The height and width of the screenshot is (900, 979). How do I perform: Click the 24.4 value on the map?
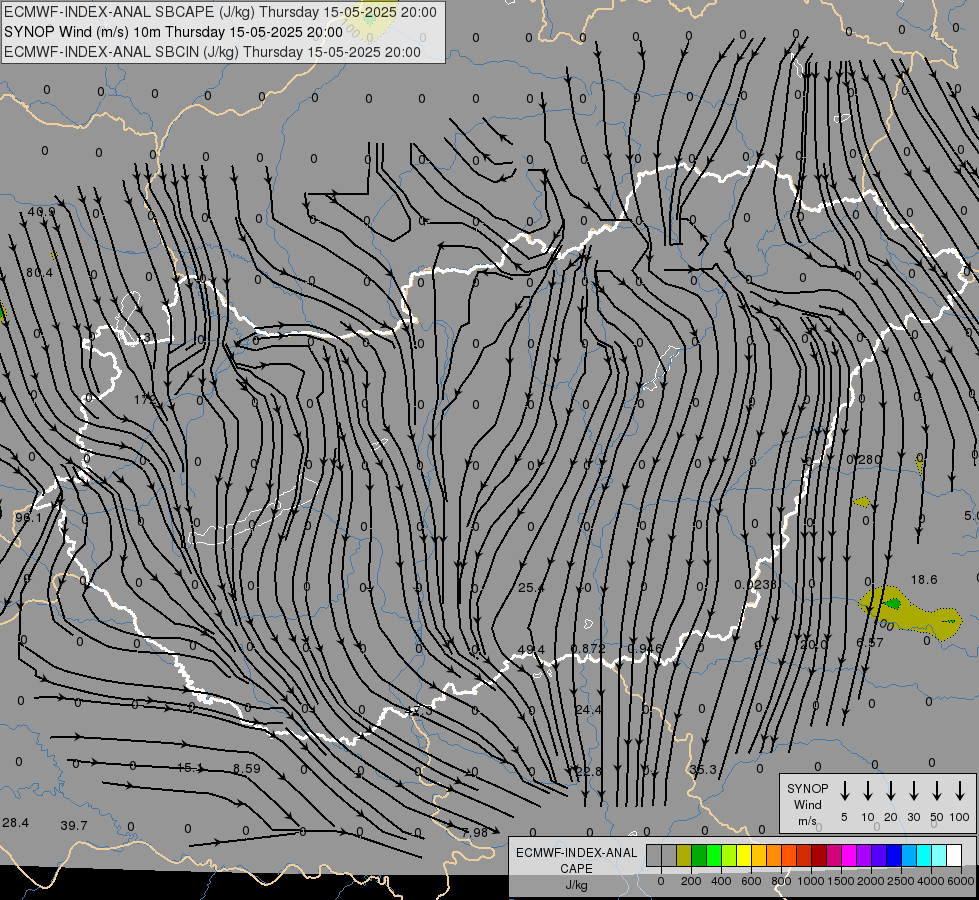588,710
